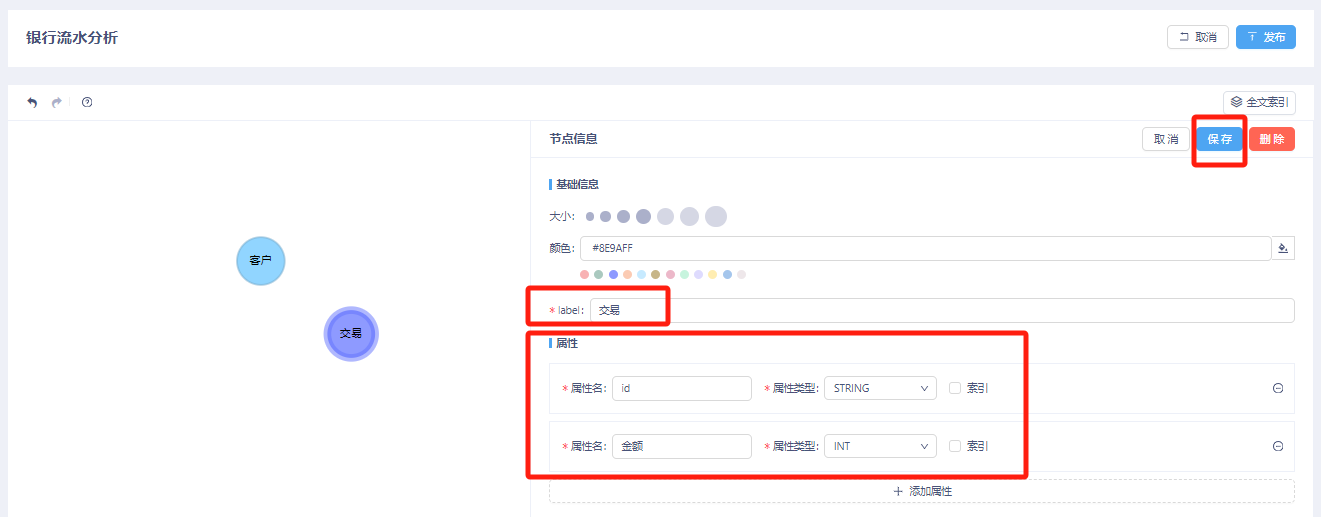Remove the 金额 property row

click(1278, 447)
